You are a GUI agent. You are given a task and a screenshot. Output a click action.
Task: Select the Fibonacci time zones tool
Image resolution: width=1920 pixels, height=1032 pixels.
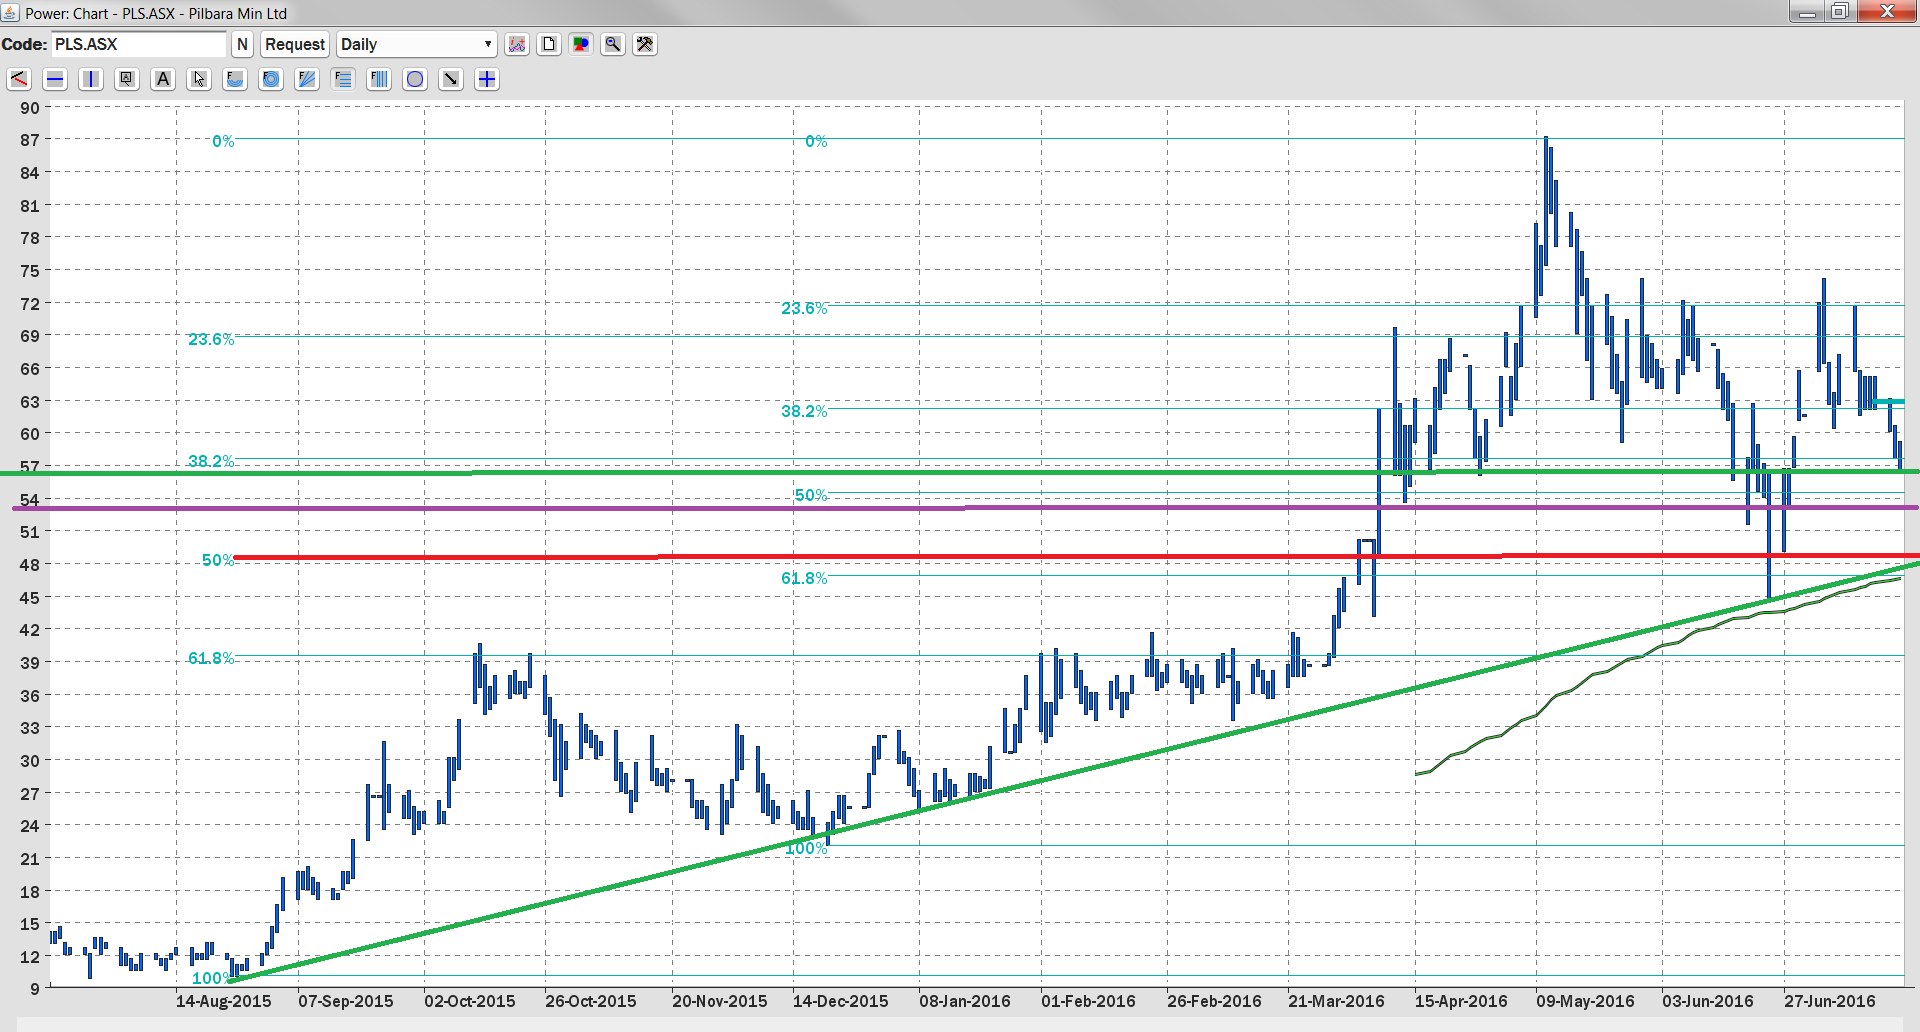[x=379, y=79]
